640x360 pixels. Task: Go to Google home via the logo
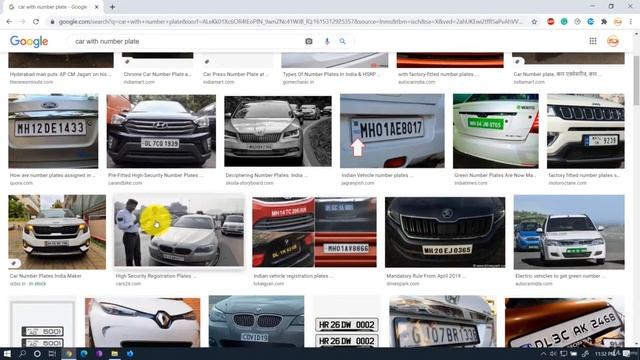(x=29, y=41)
